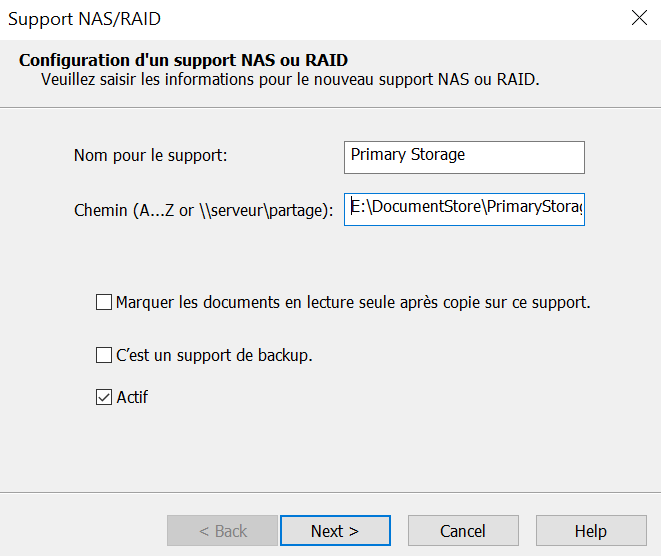This screenshot has width=661, height=556.
Task: Click the "Primary Storage" text in the name field
Action: pos(408,155)
